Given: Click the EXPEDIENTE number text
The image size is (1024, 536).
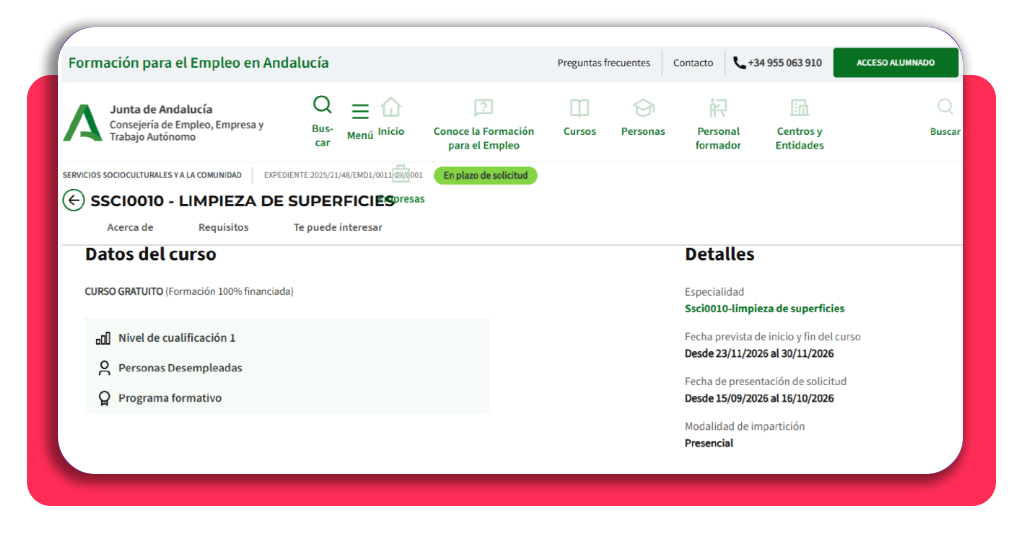Looking at the screenshot, I should (343, 176).
